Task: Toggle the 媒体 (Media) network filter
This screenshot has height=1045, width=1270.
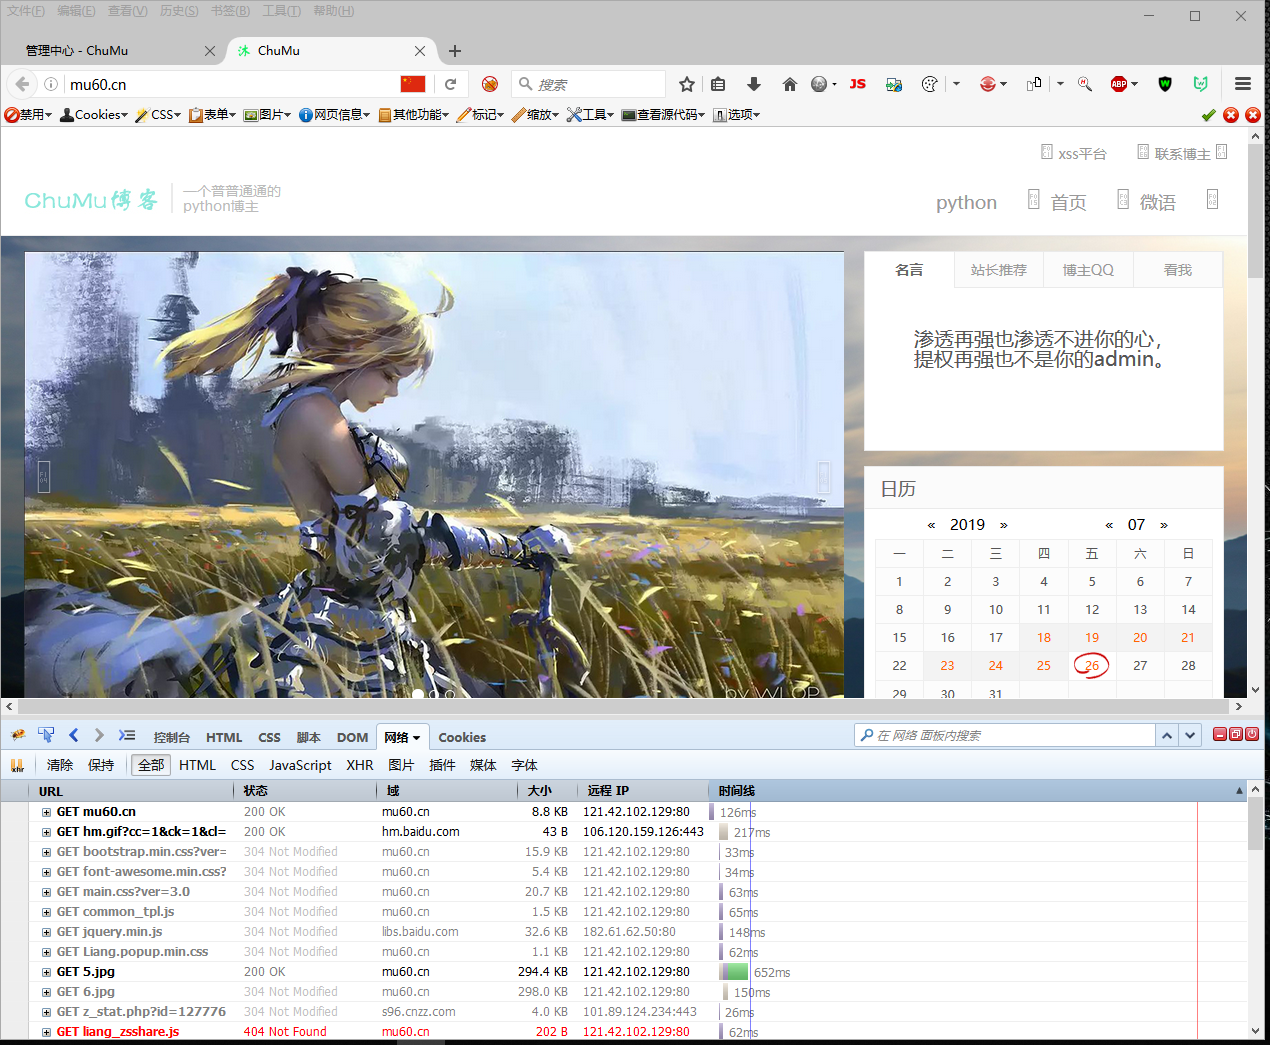Action: (483, 765)
